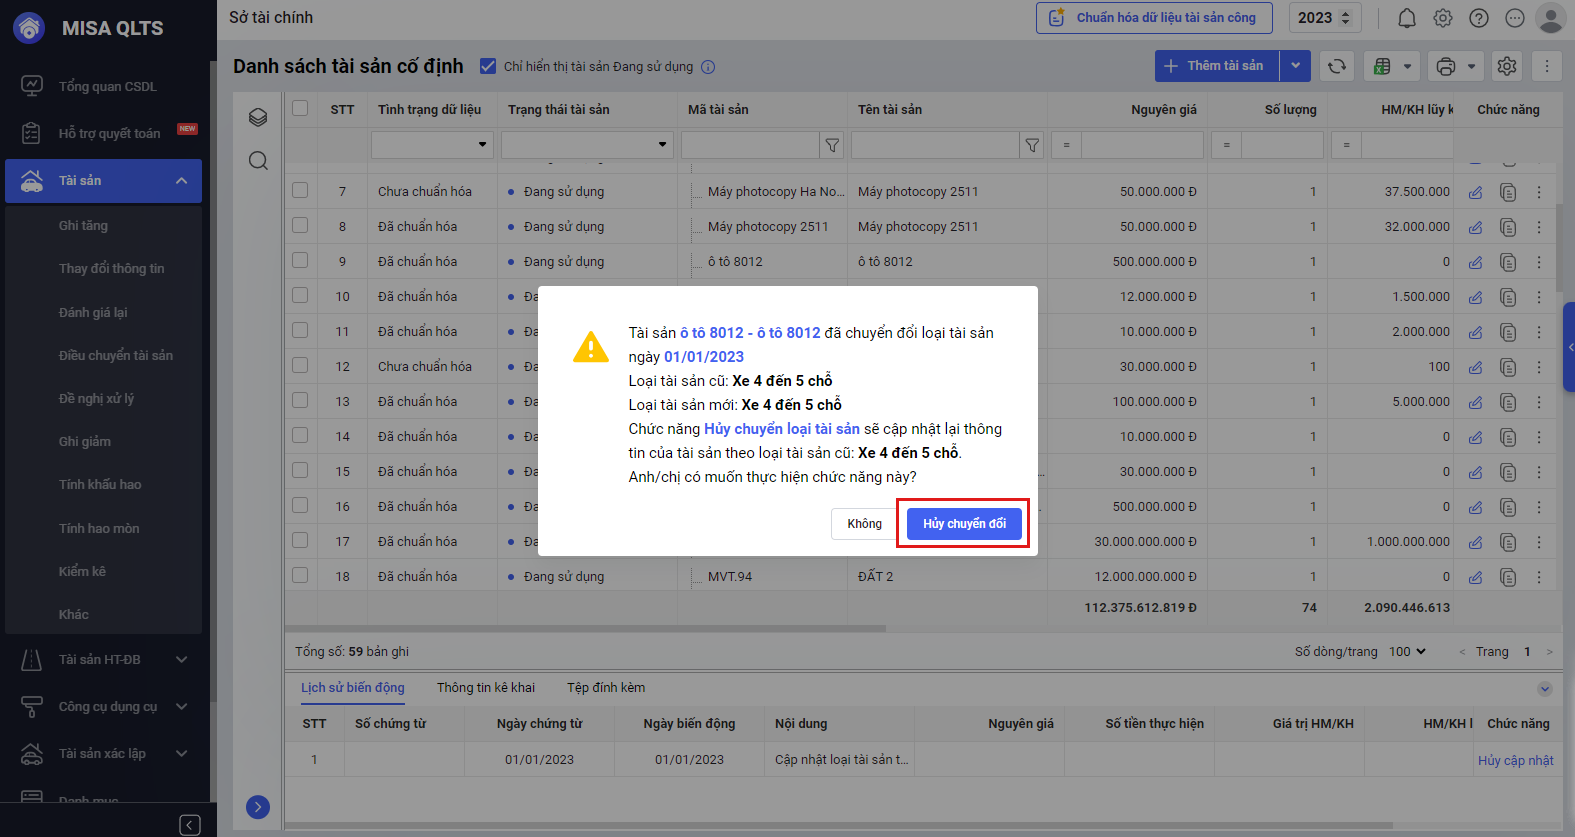Open 'Ghi tăng' in the sidebar menu

tap(83, 225)
